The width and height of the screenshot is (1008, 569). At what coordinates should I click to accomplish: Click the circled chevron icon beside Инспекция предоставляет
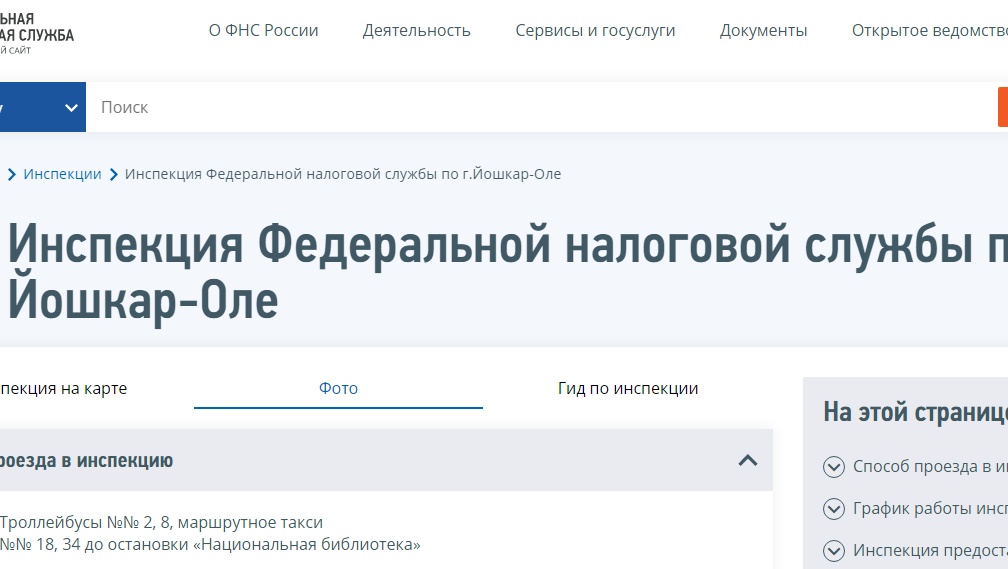(833, 550)
